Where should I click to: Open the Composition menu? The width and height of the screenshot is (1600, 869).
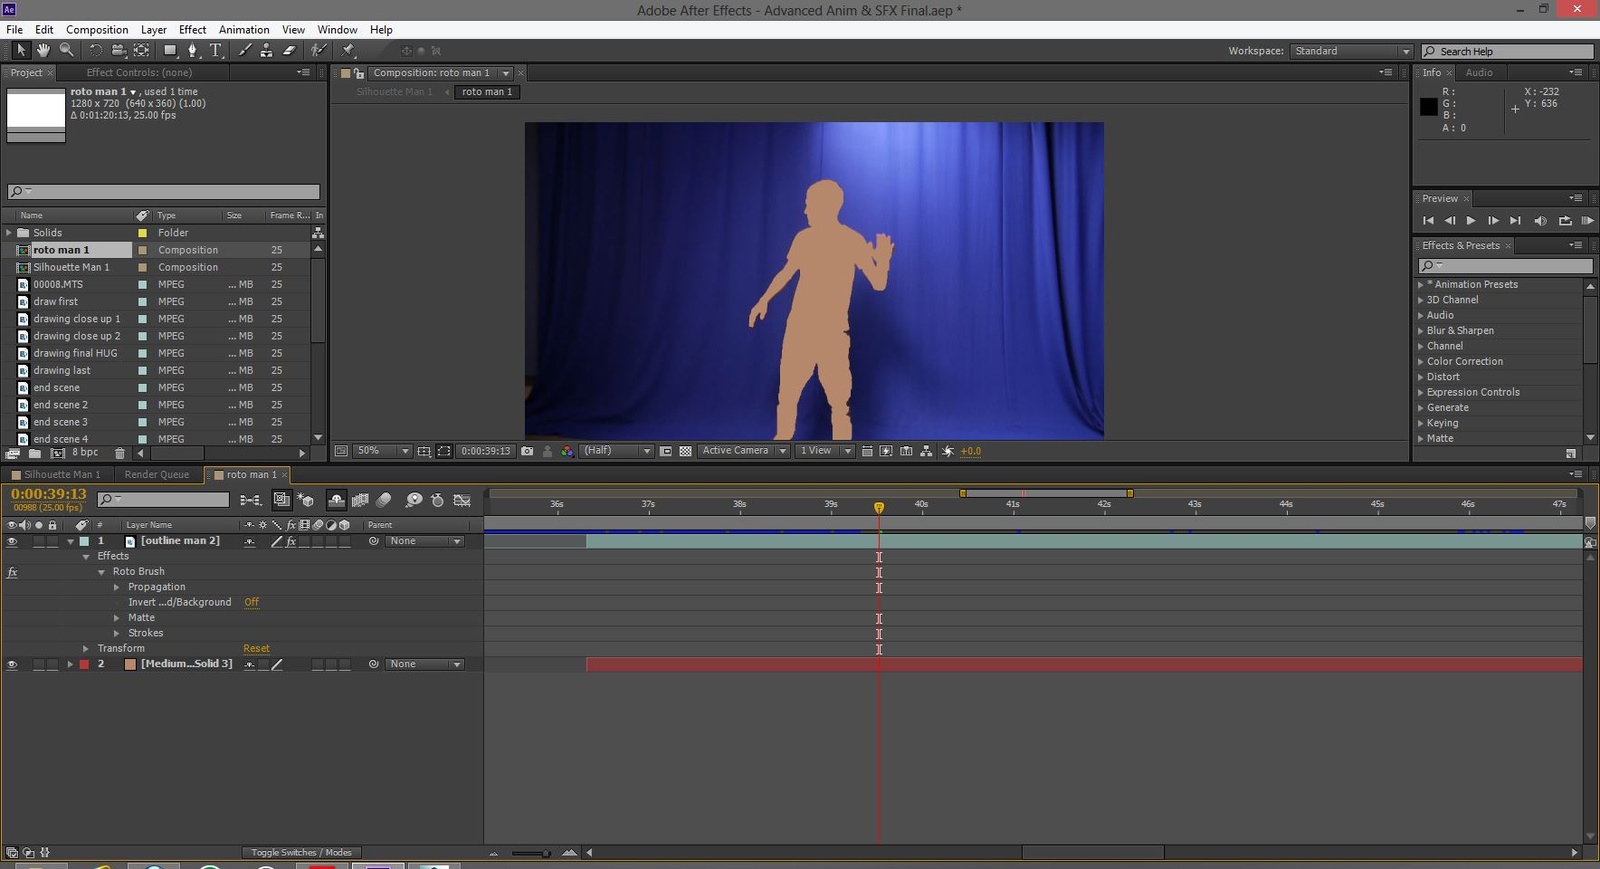(97, 30)
